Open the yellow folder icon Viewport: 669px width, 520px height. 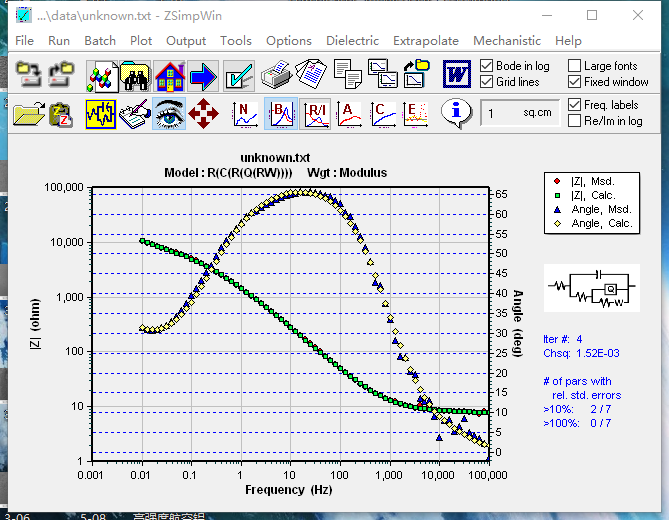tap(27, 114)
